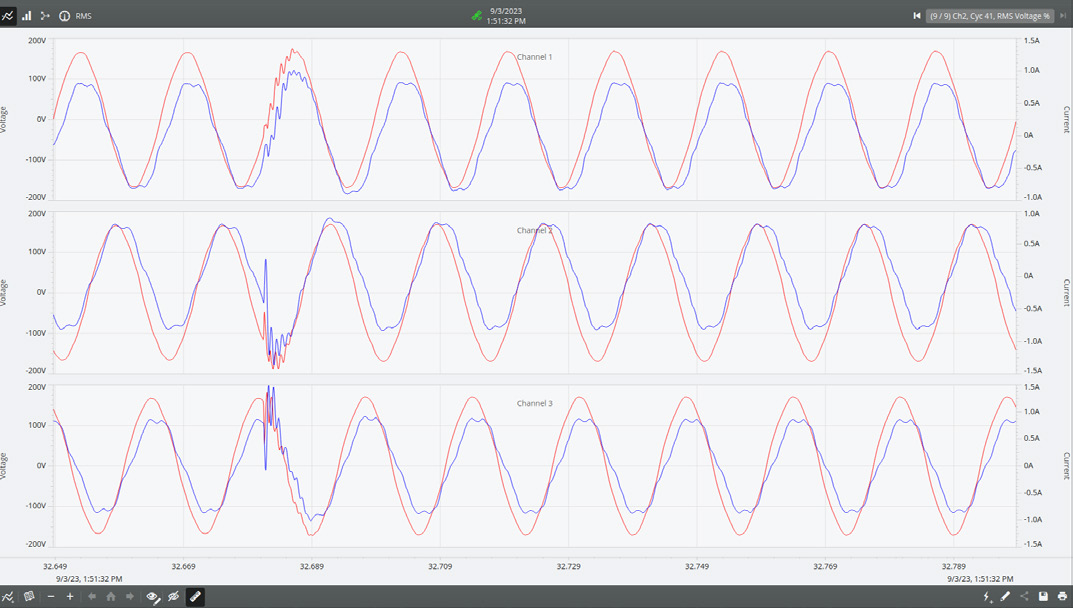Open the print dialog from bottom toolbar
The image size is (1073, 608).
pyautogui.click(x=1062, y=597)
